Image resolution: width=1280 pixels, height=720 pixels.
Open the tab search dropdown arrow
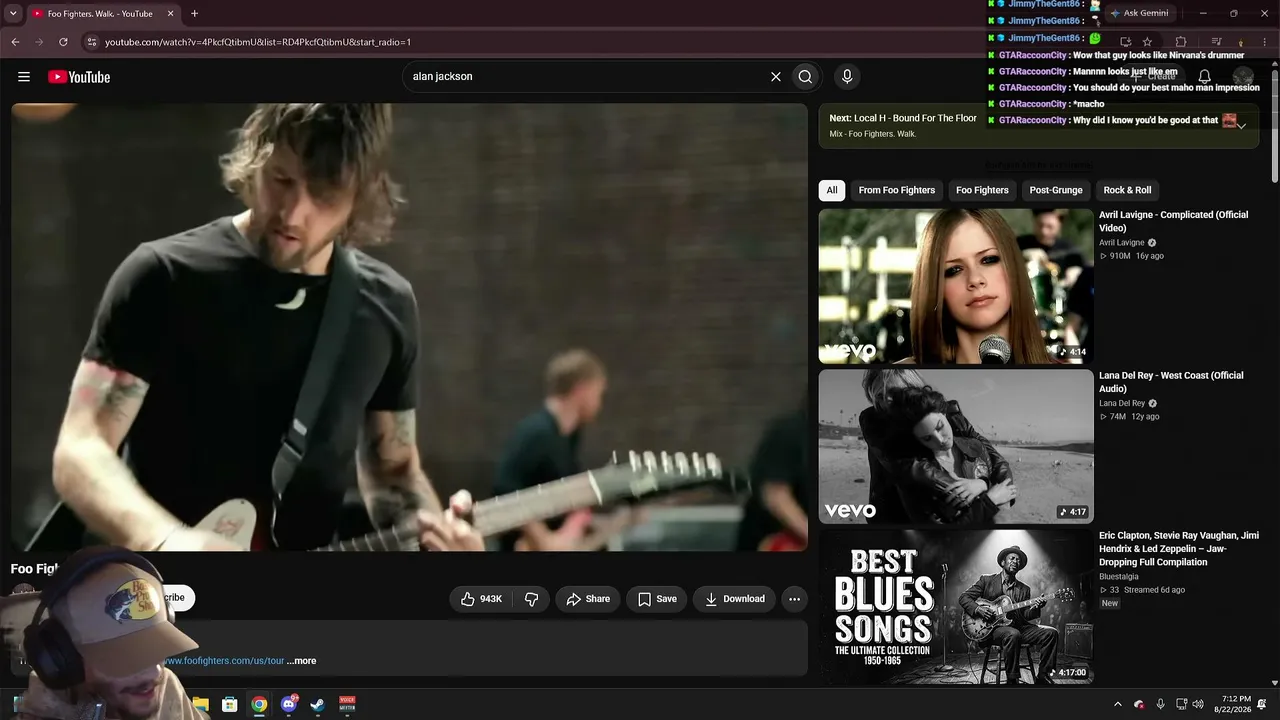coord(13,14)
